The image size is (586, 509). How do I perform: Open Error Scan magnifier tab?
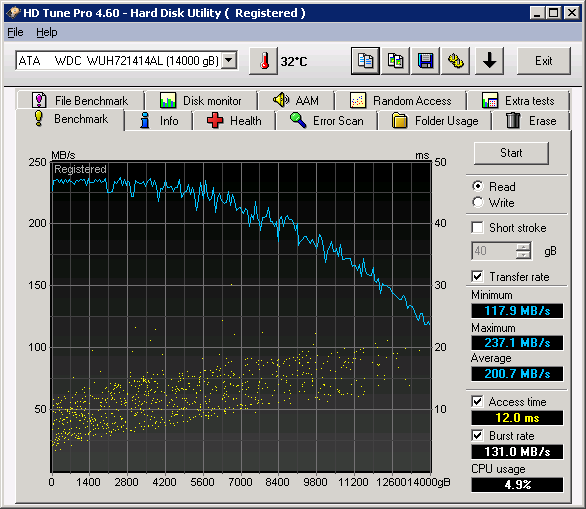point(327,121)
